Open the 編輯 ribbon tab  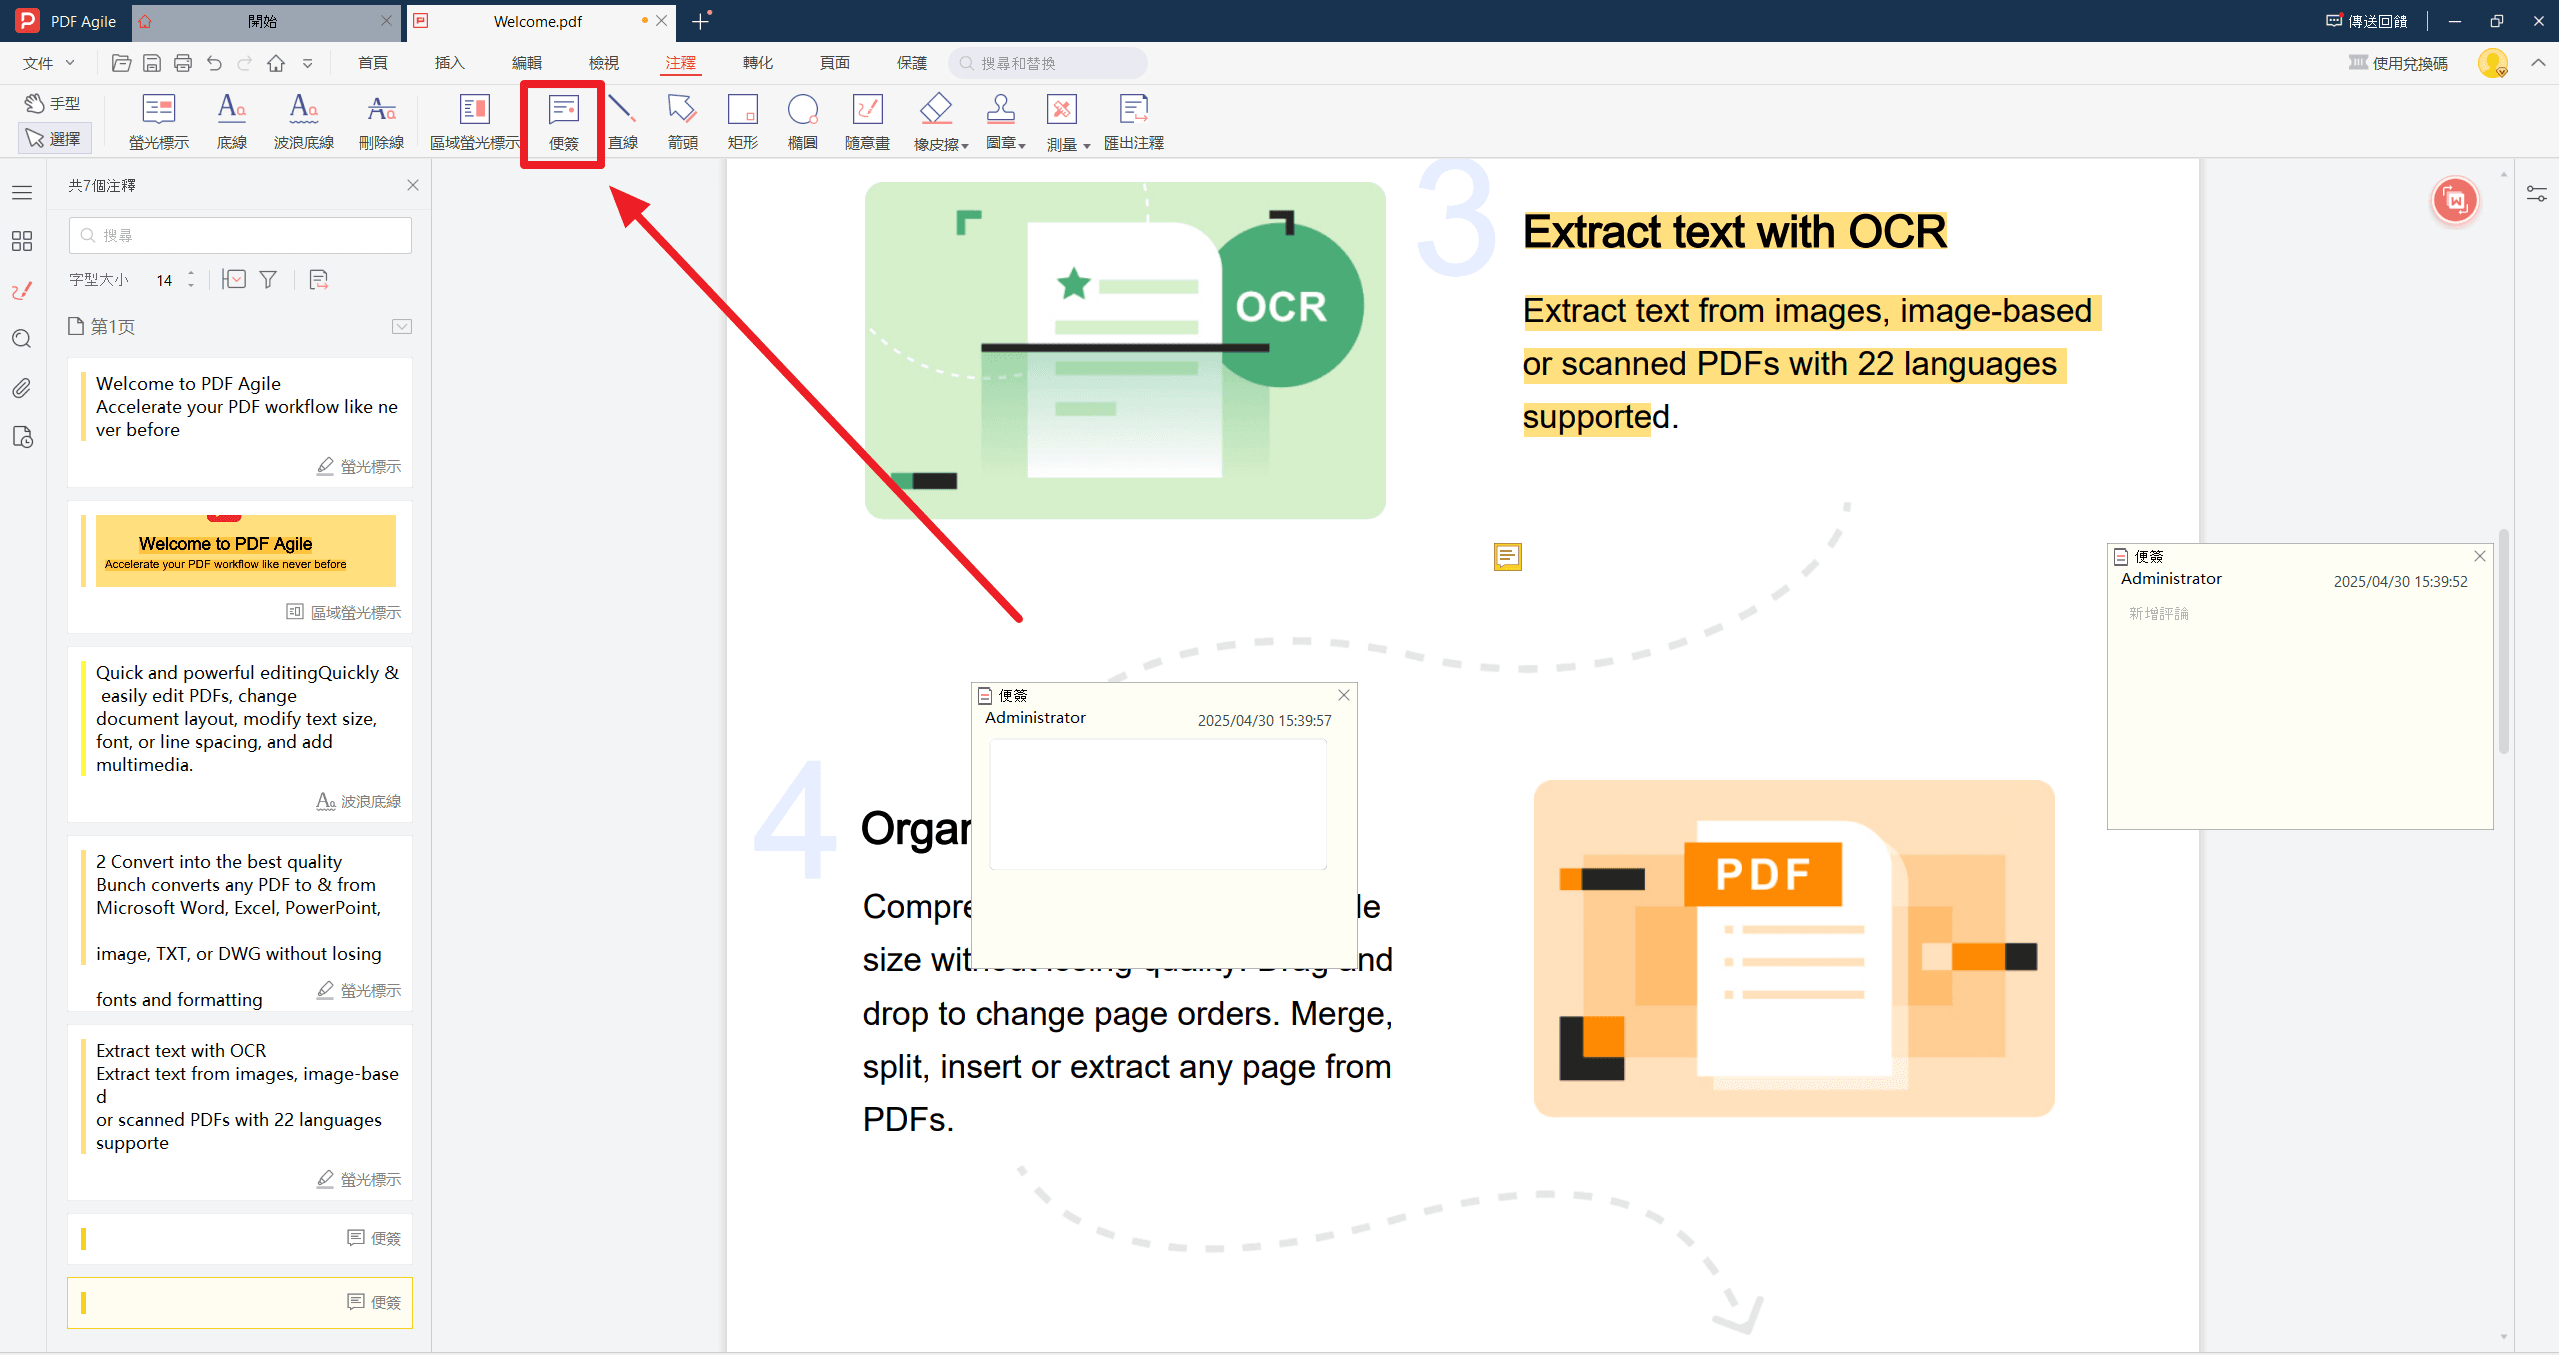point(527,63)
